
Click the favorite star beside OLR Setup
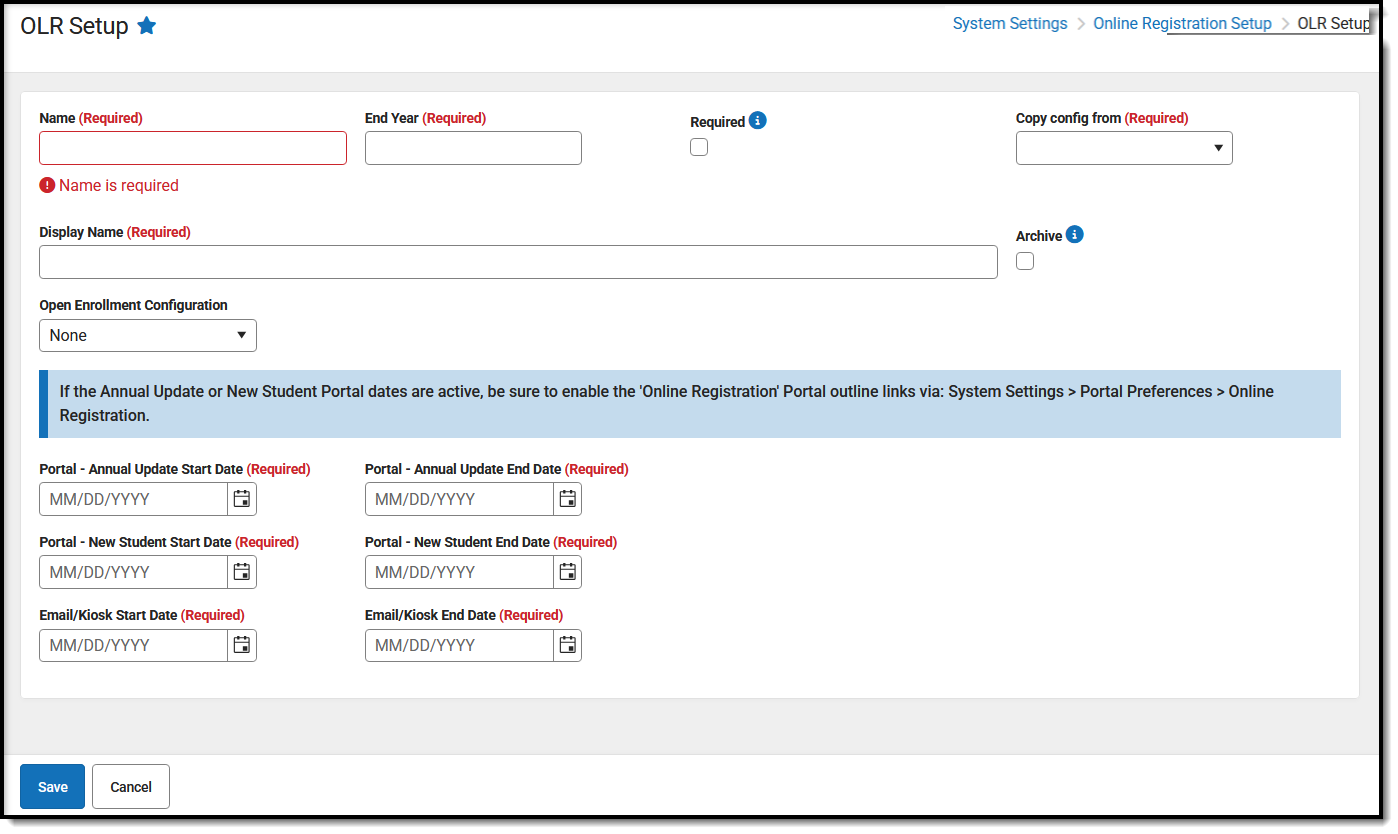[147, 25]
